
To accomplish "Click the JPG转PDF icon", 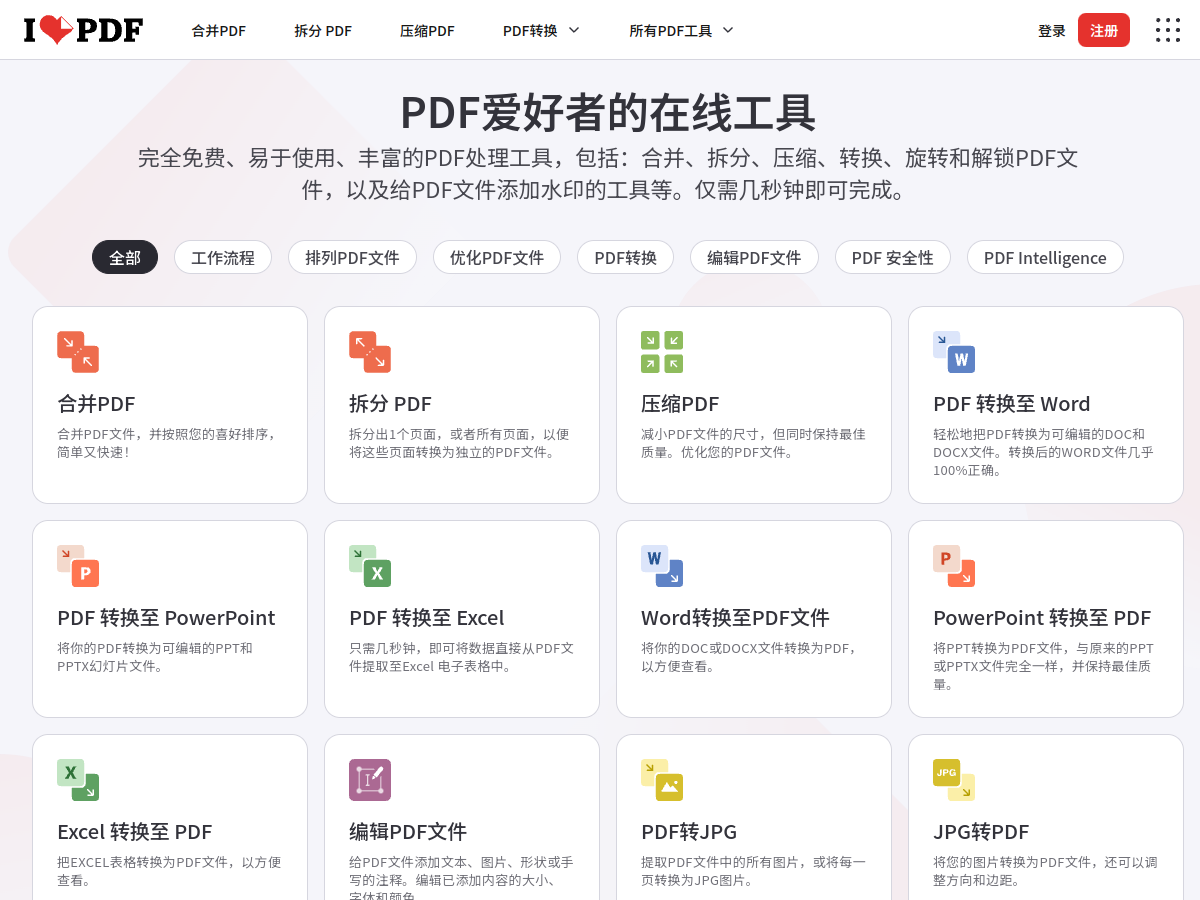I will [x=954, y=780].
